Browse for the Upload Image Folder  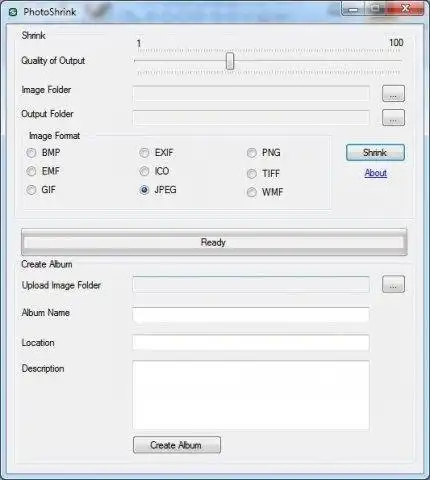tap(393, 284)
